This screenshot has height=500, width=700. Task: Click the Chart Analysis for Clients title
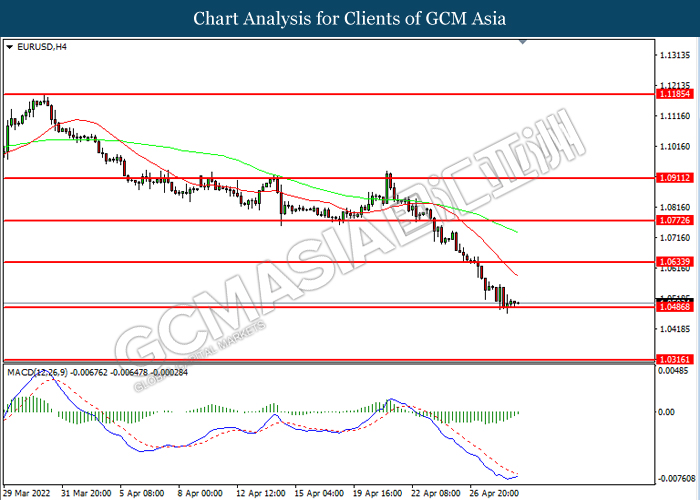(x=350, y=19)
